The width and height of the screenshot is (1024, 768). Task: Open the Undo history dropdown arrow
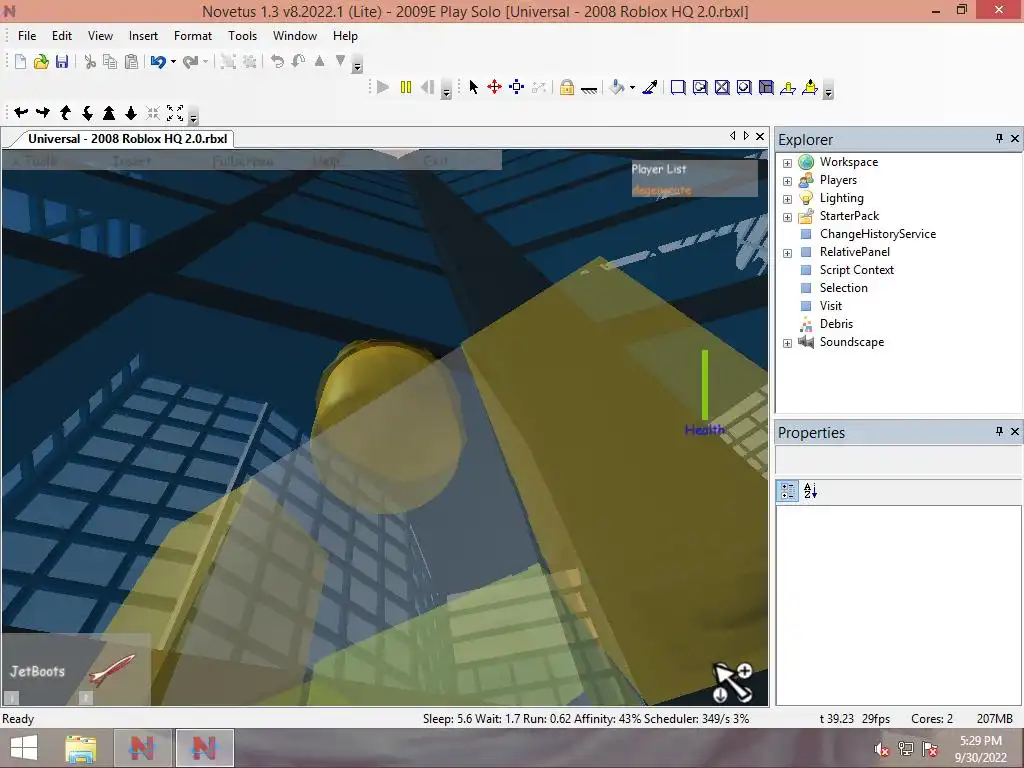click(x=173, y=61)
